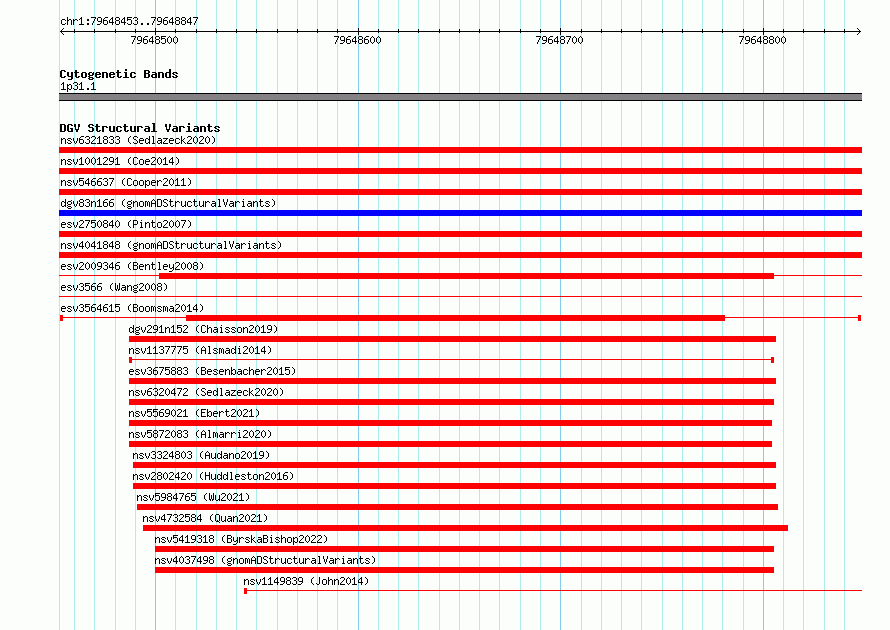Select the esv3566 (Wang2008) label
Screen dimensions: 890x630
click(114, 287)
